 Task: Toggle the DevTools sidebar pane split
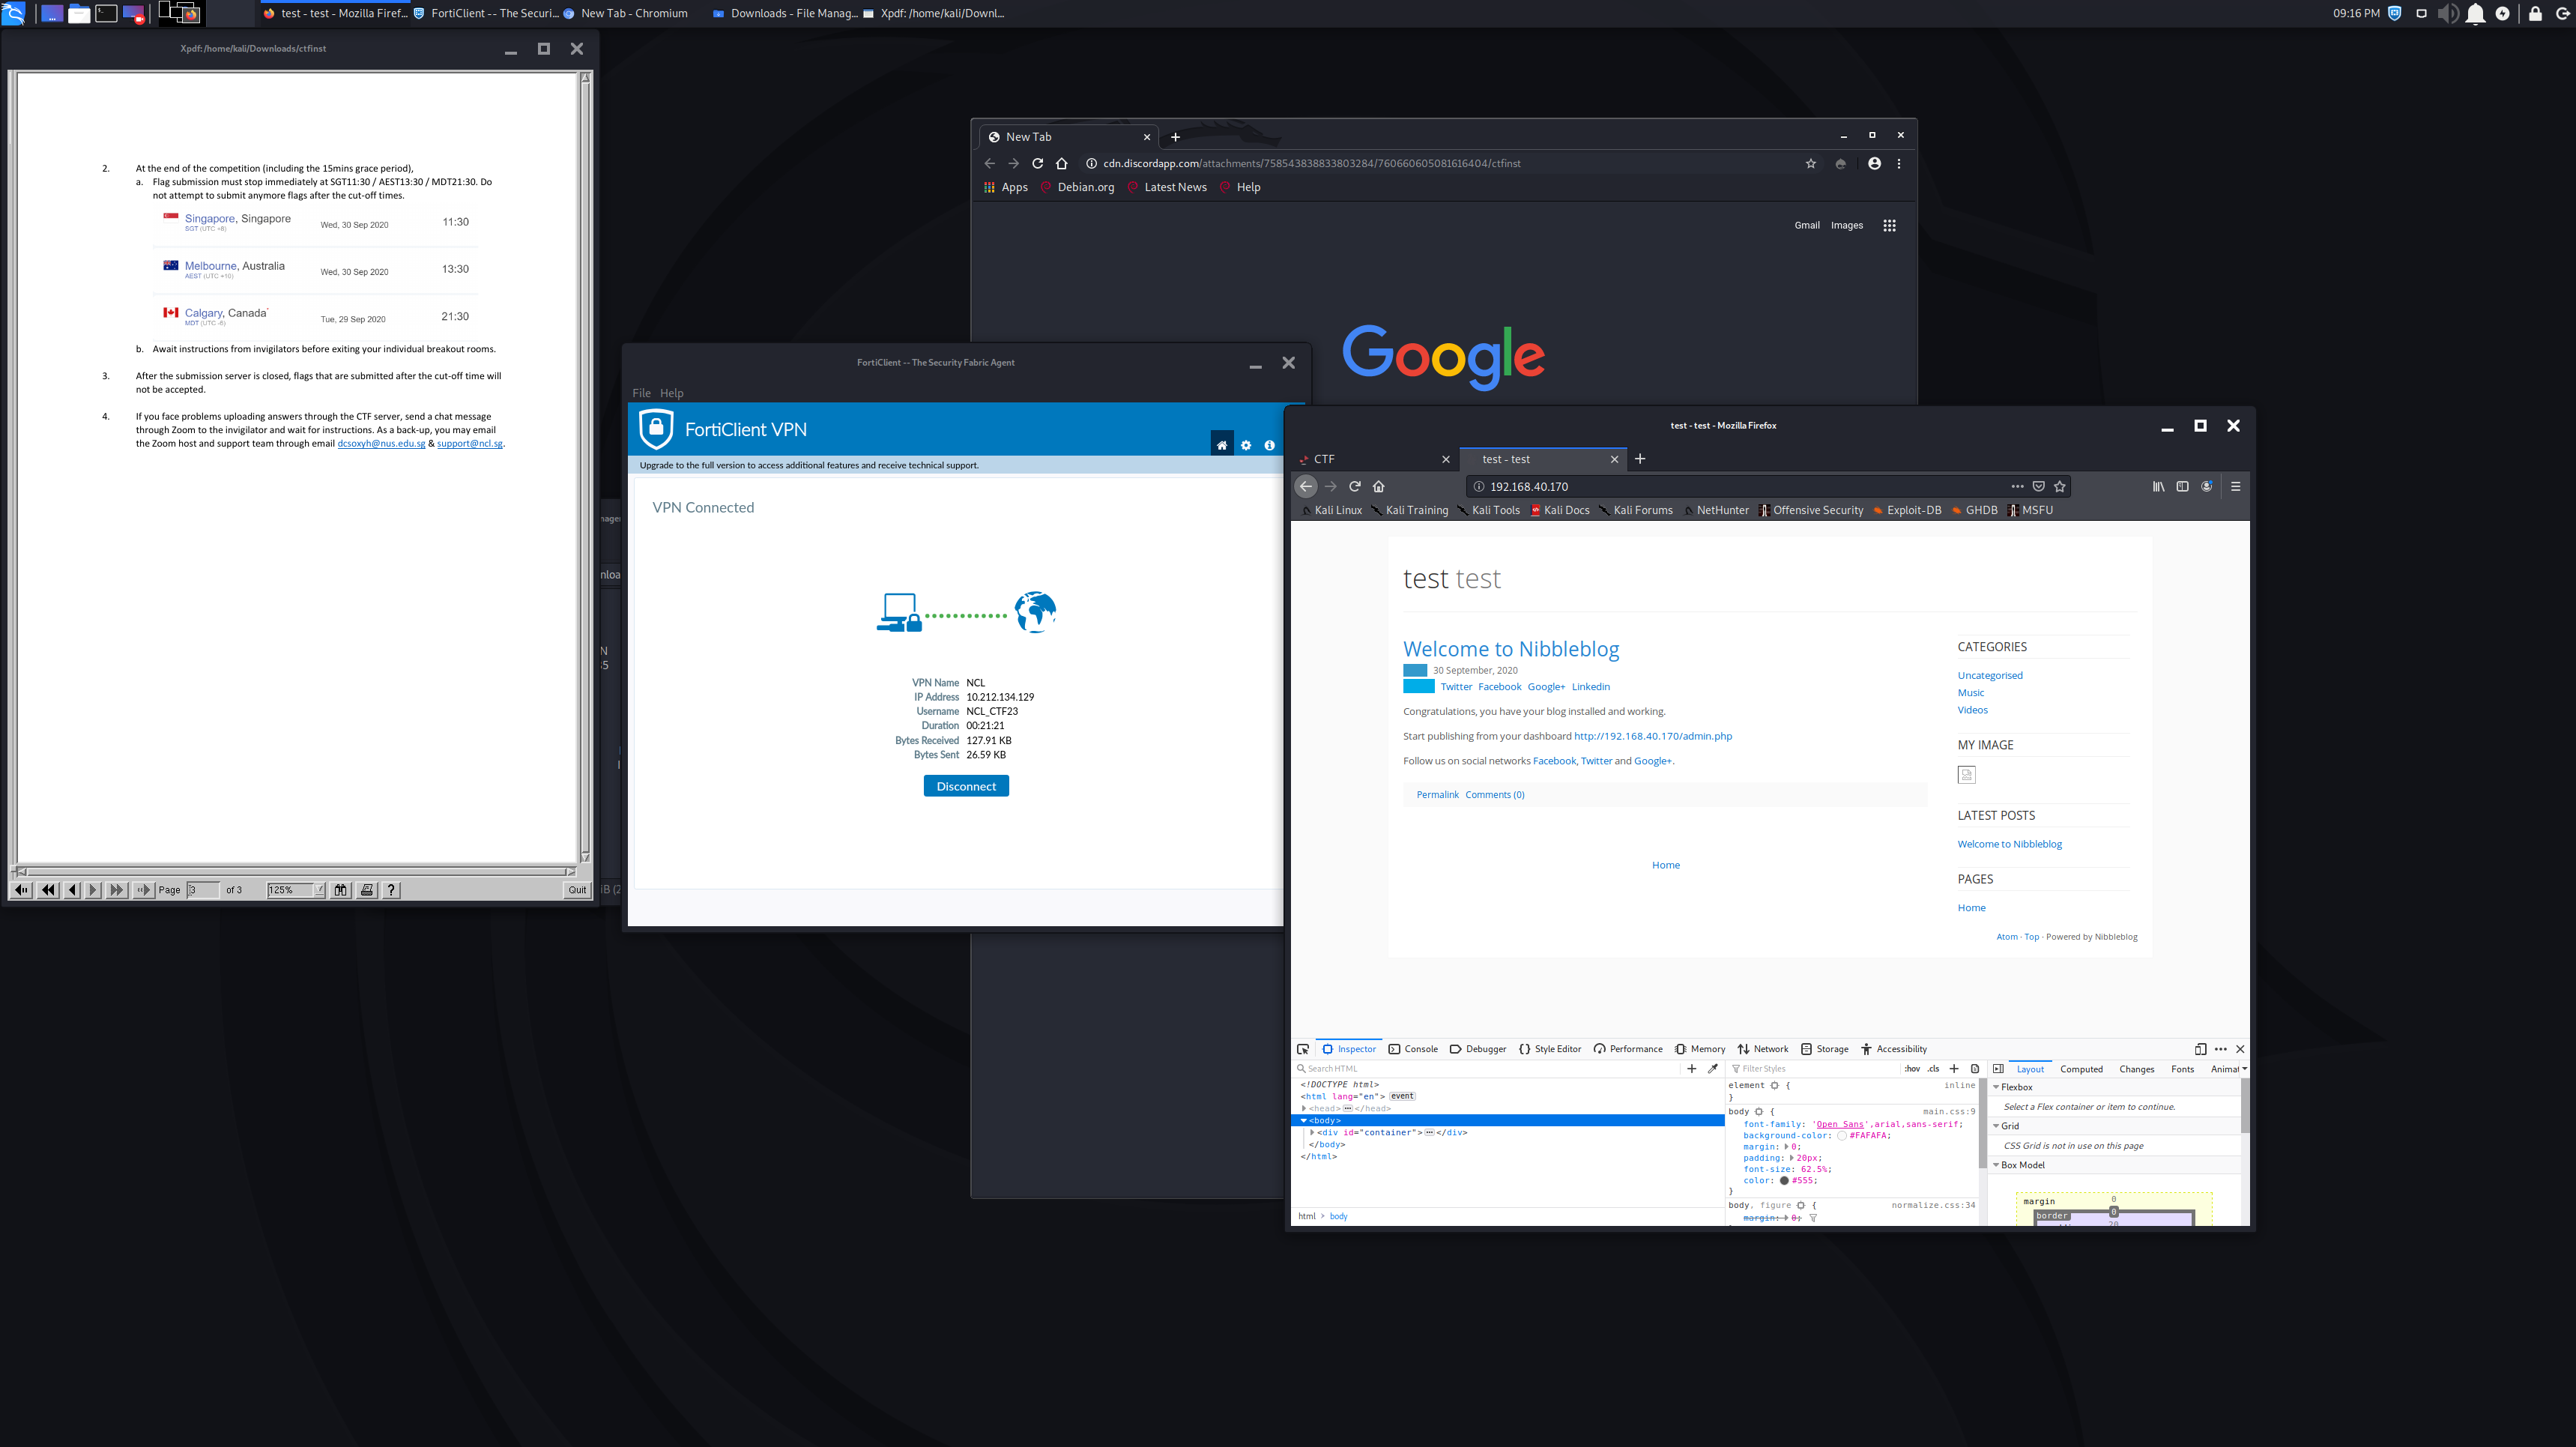coord(1998,1069)
